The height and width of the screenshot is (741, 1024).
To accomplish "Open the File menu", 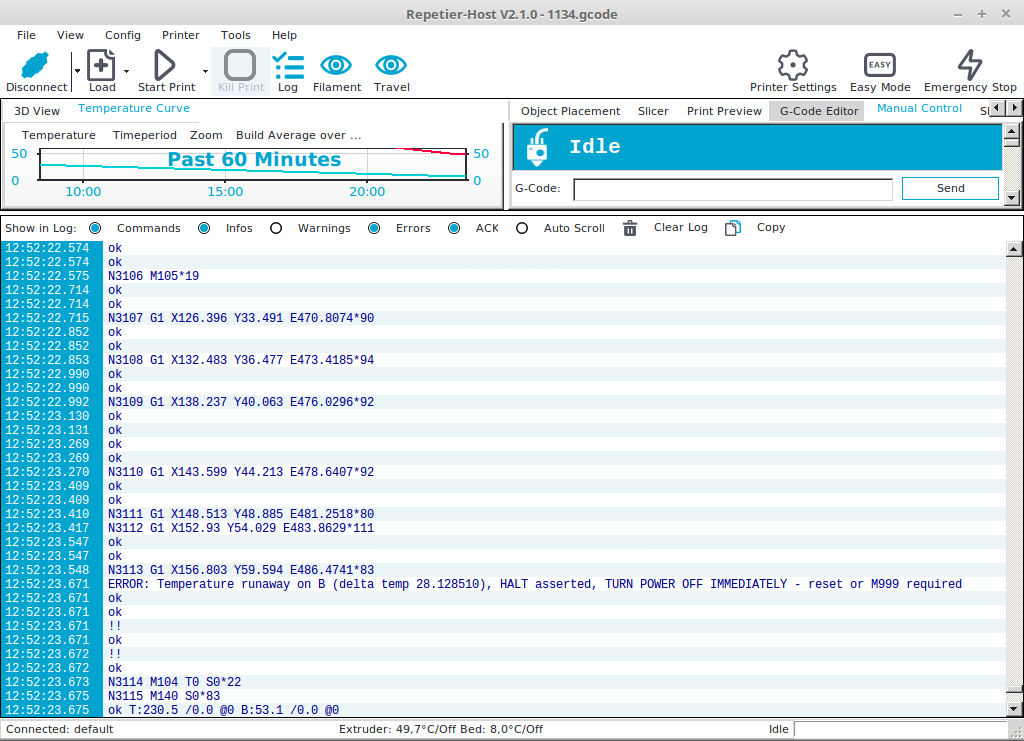I will click(x=26, y=35).
